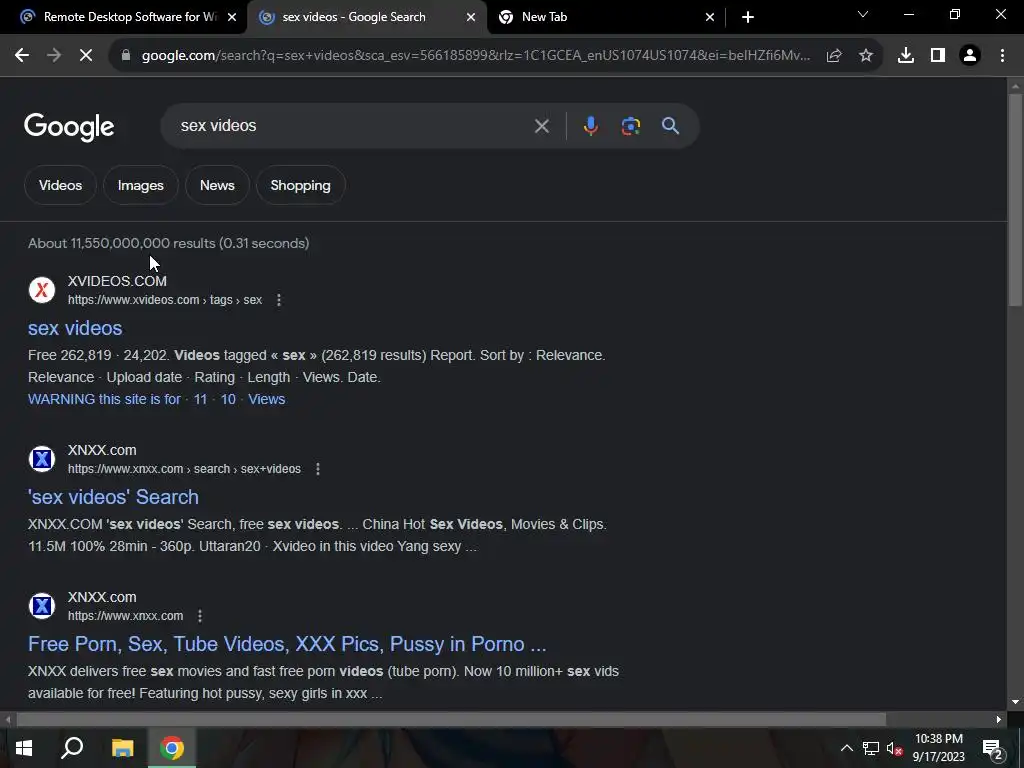Click the blue X favicon of the 'sex videos' Search result
Image resolution: width=1024 pixels, height=768 pixels.
(x=42, y=458)
